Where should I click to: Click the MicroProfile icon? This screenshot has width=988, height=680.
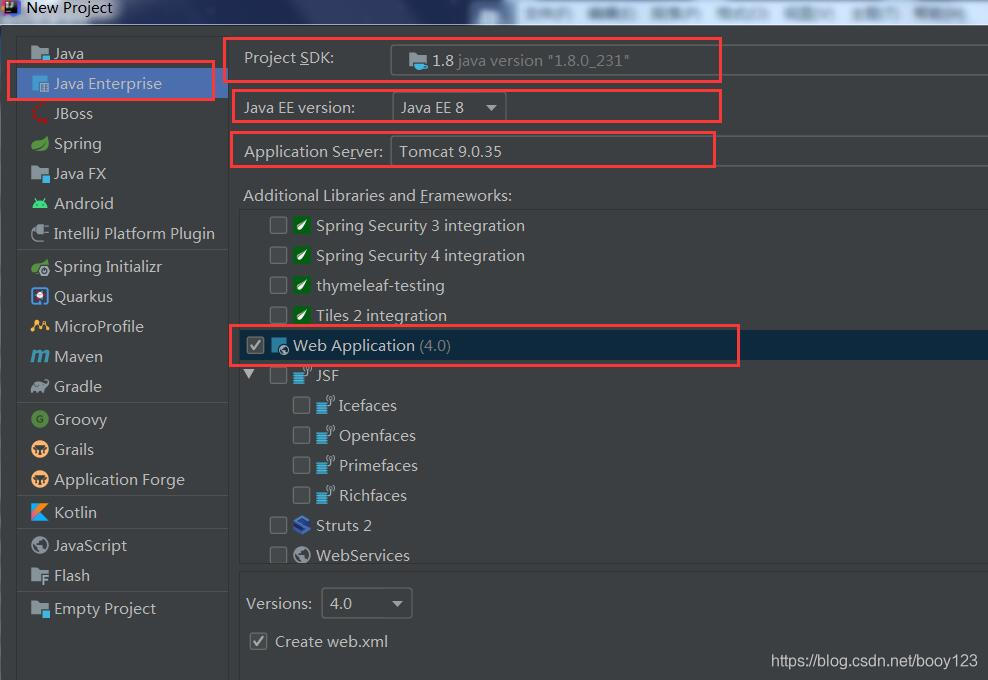[x=40, y=326]
